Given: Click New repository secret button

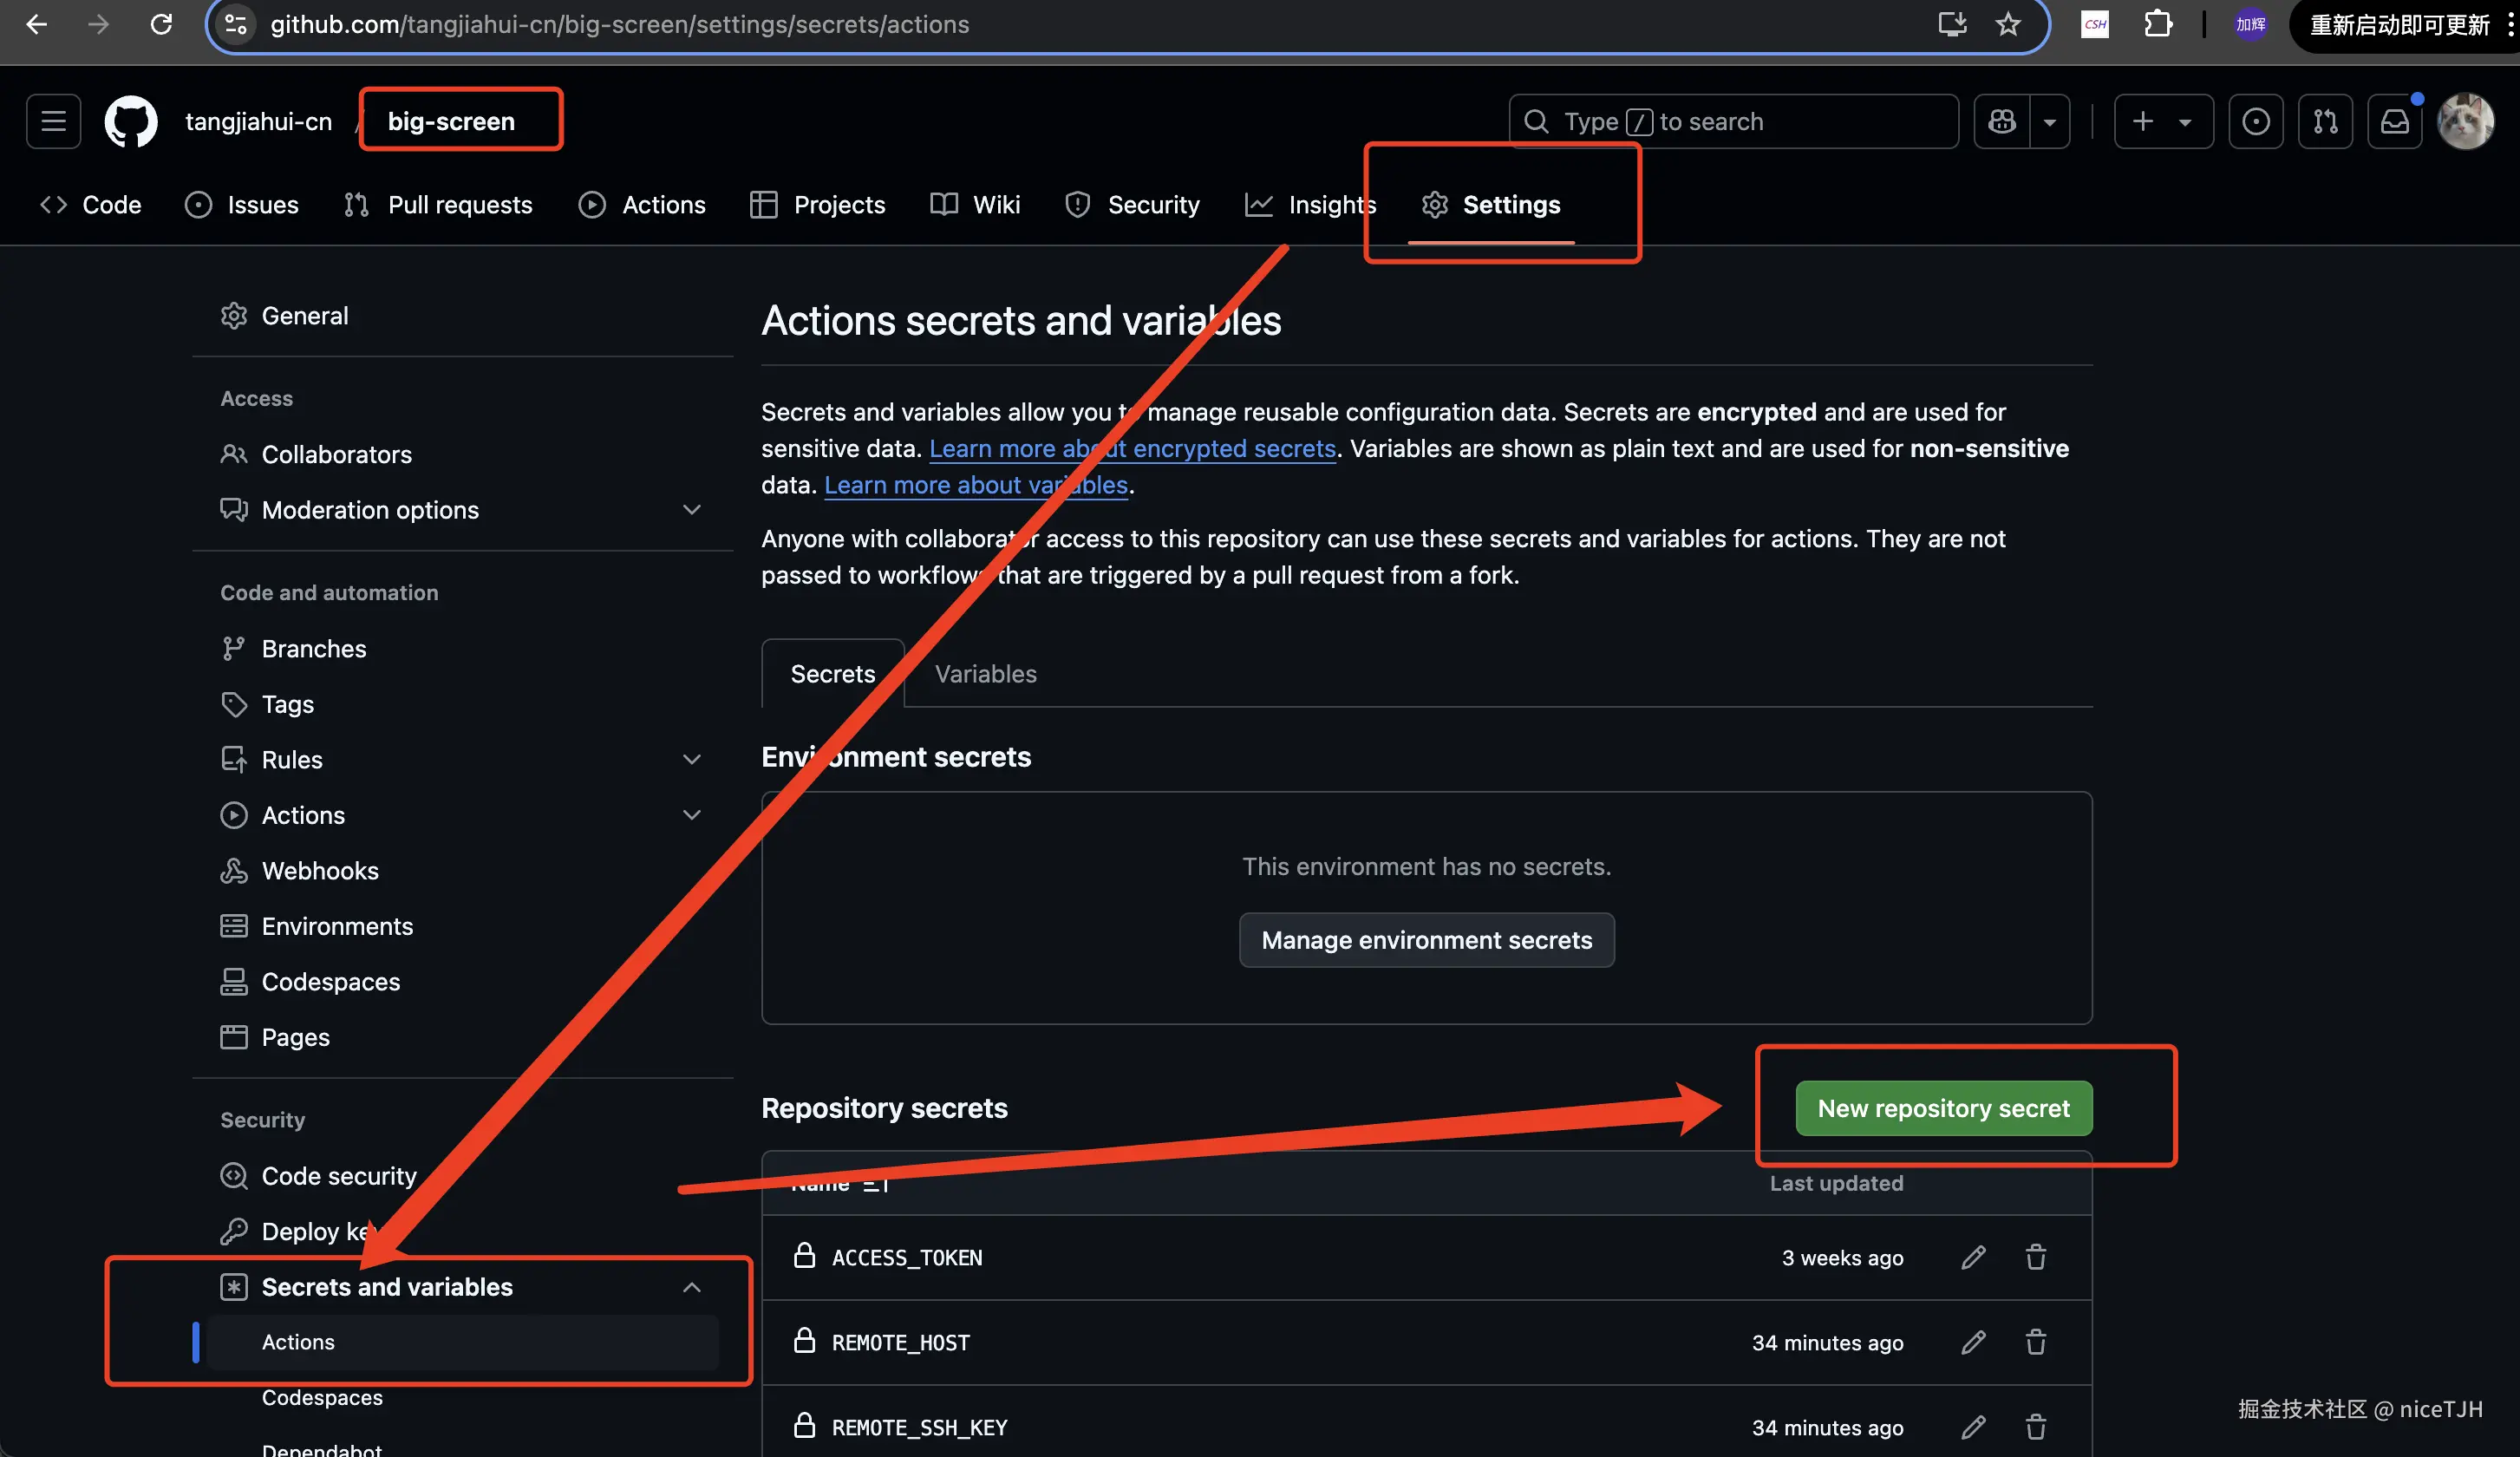Looking at the screenshot, I should [x=1943, y=1108].
